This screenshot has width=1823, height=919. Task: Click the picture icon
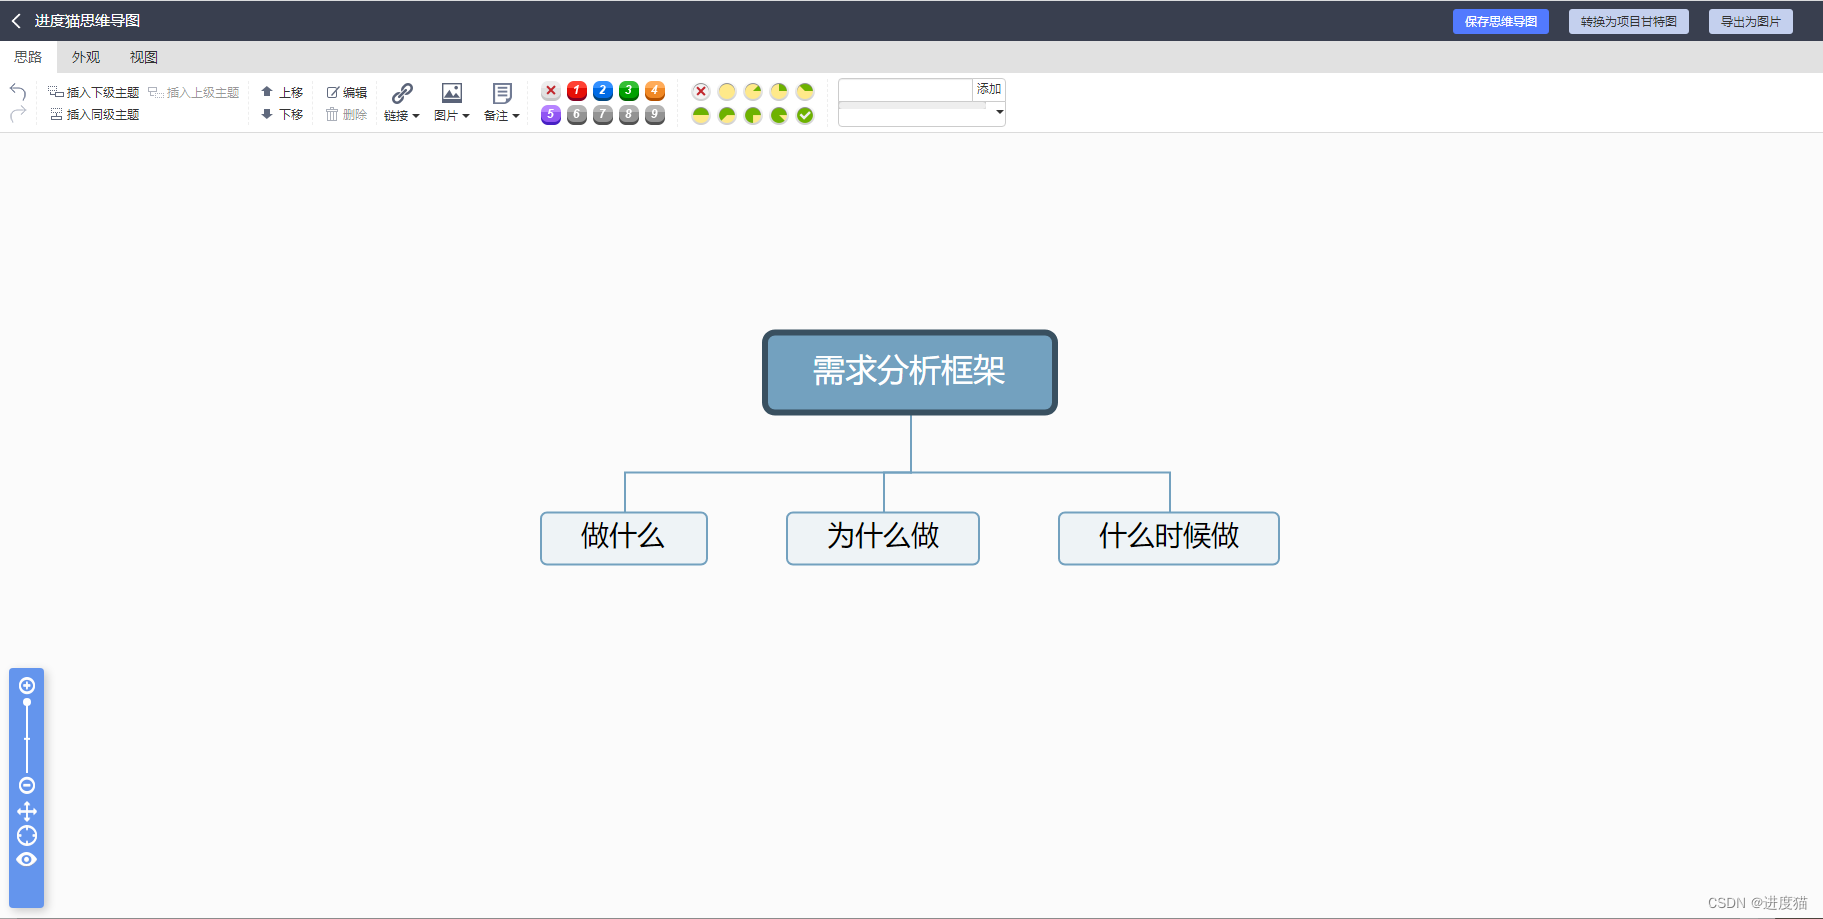[452, 93]
